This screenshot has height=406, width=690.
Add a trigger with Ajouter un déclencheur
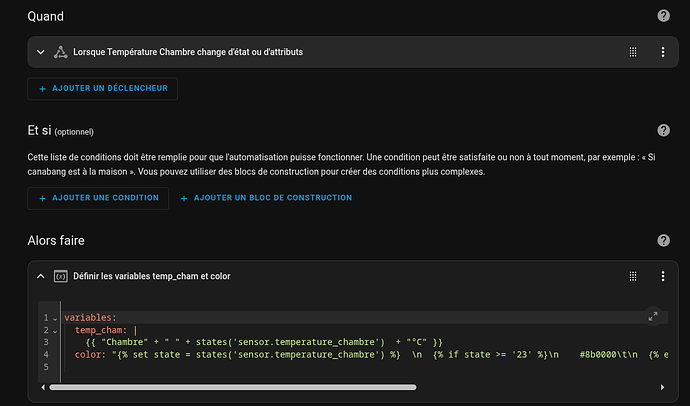pos(103,88)
